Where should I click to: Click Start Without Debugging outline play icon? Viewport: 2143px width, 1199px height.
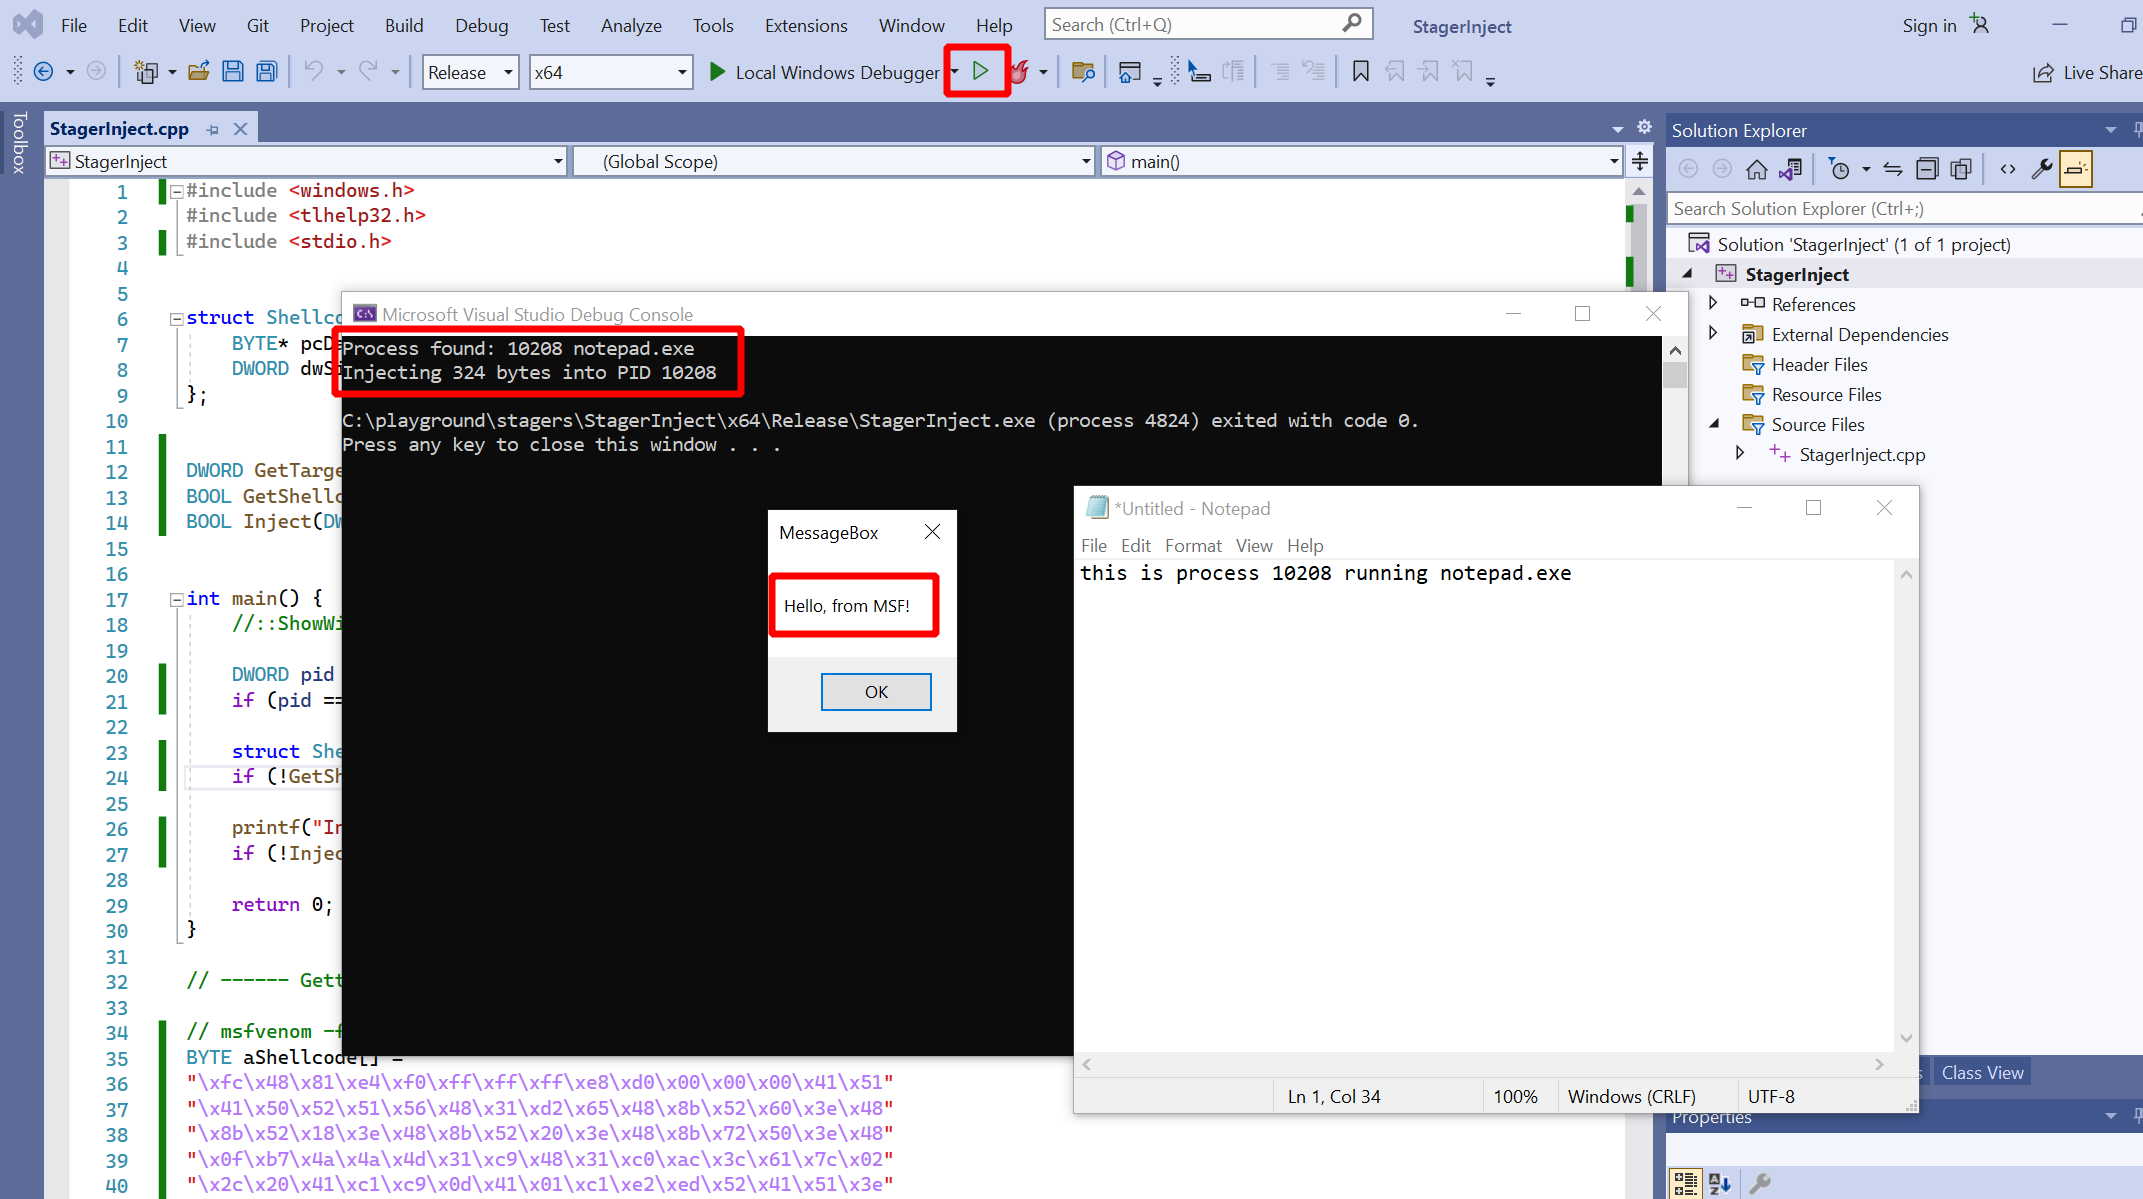point(980,71)
